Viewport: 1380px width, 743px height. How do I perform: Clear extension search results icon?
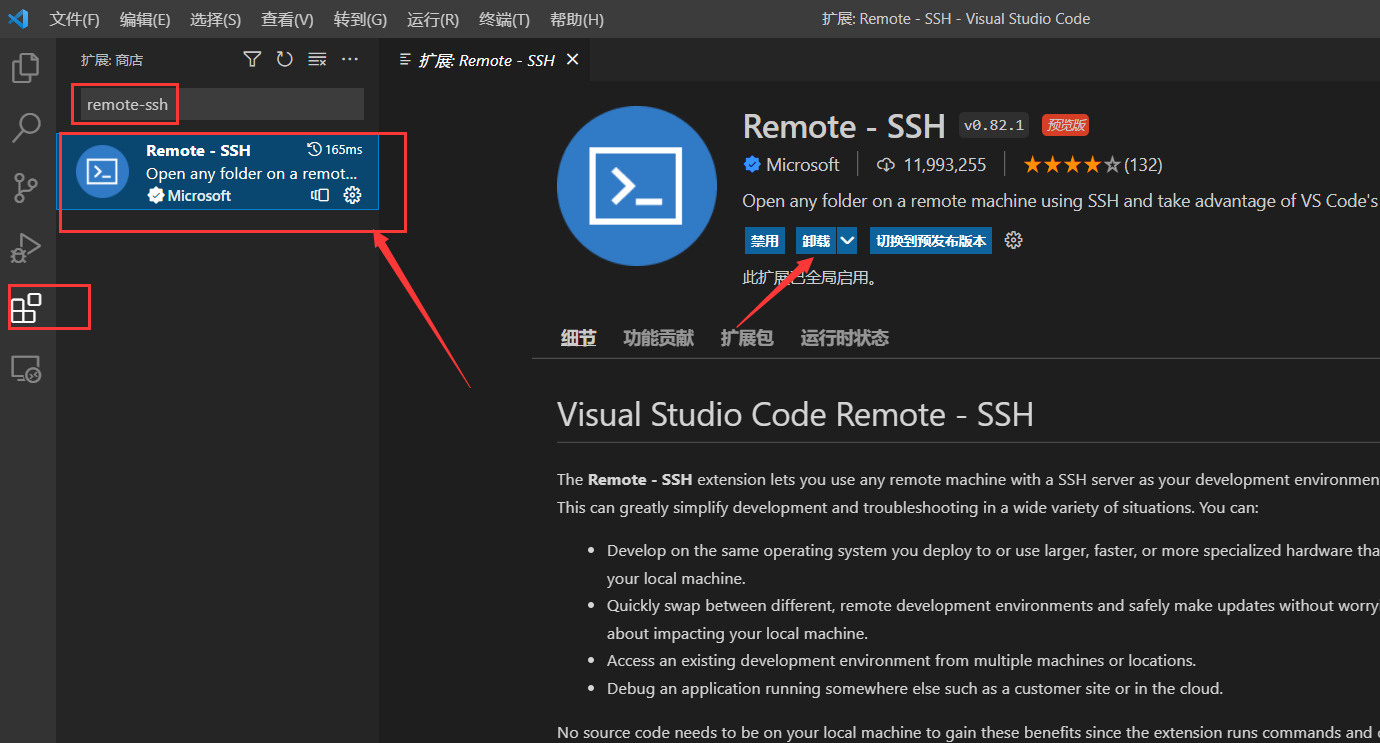(317, 60)
